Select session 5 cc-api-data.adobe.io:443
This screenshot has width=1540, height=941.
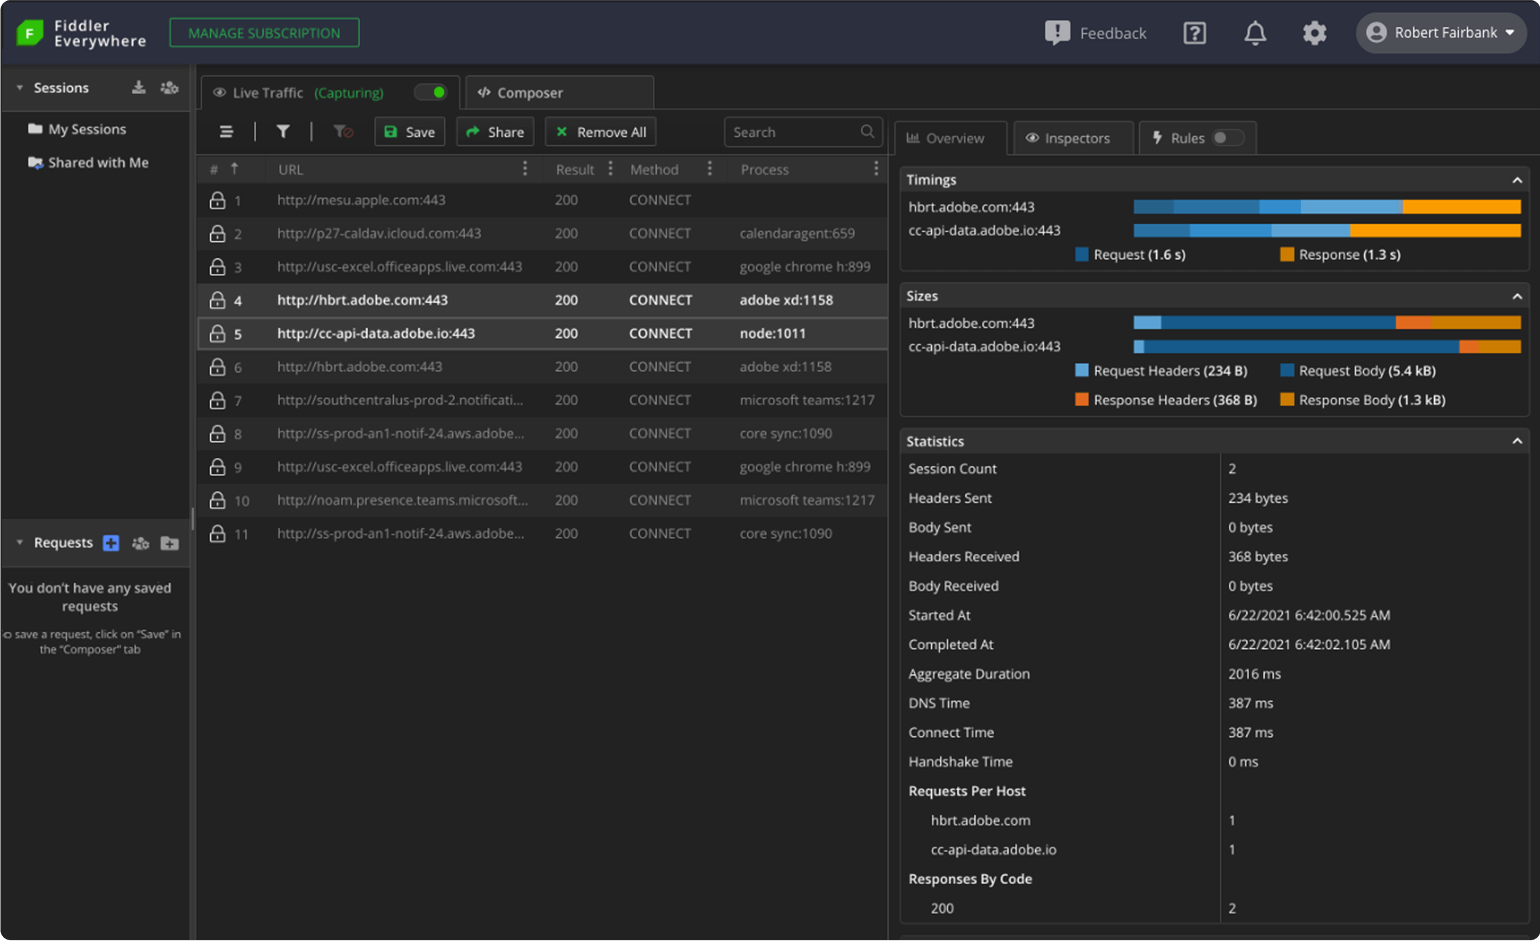pyautogui.click(x=542, y=333)
